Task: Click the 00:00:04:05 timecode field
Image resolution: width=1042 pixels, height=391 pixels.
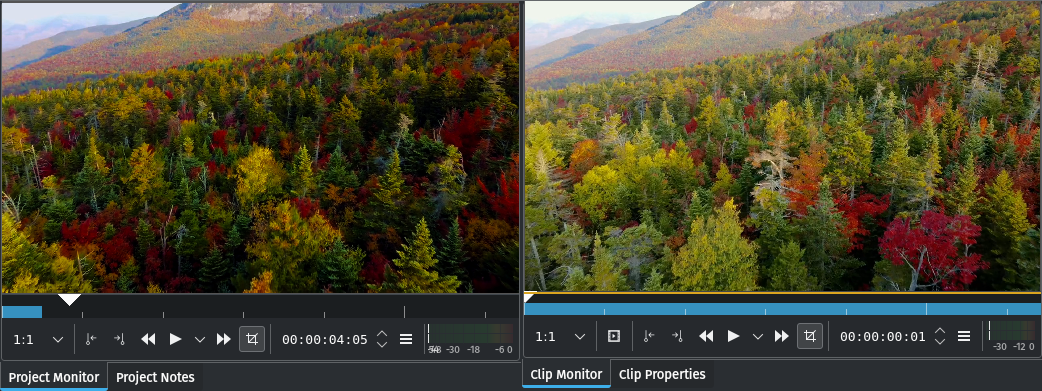Action: (324, 339)
